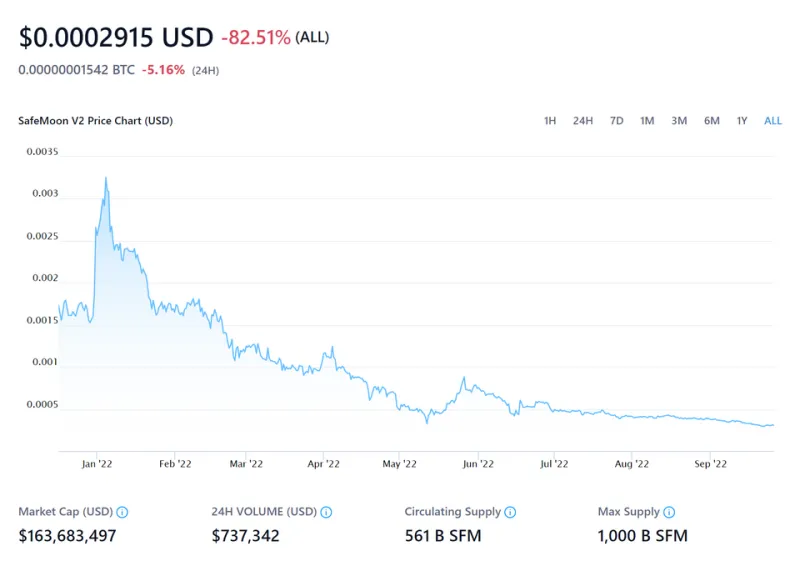Click the Market Cap value $163,683,497
The image size is (800, 566).
[x=67, y=535]
